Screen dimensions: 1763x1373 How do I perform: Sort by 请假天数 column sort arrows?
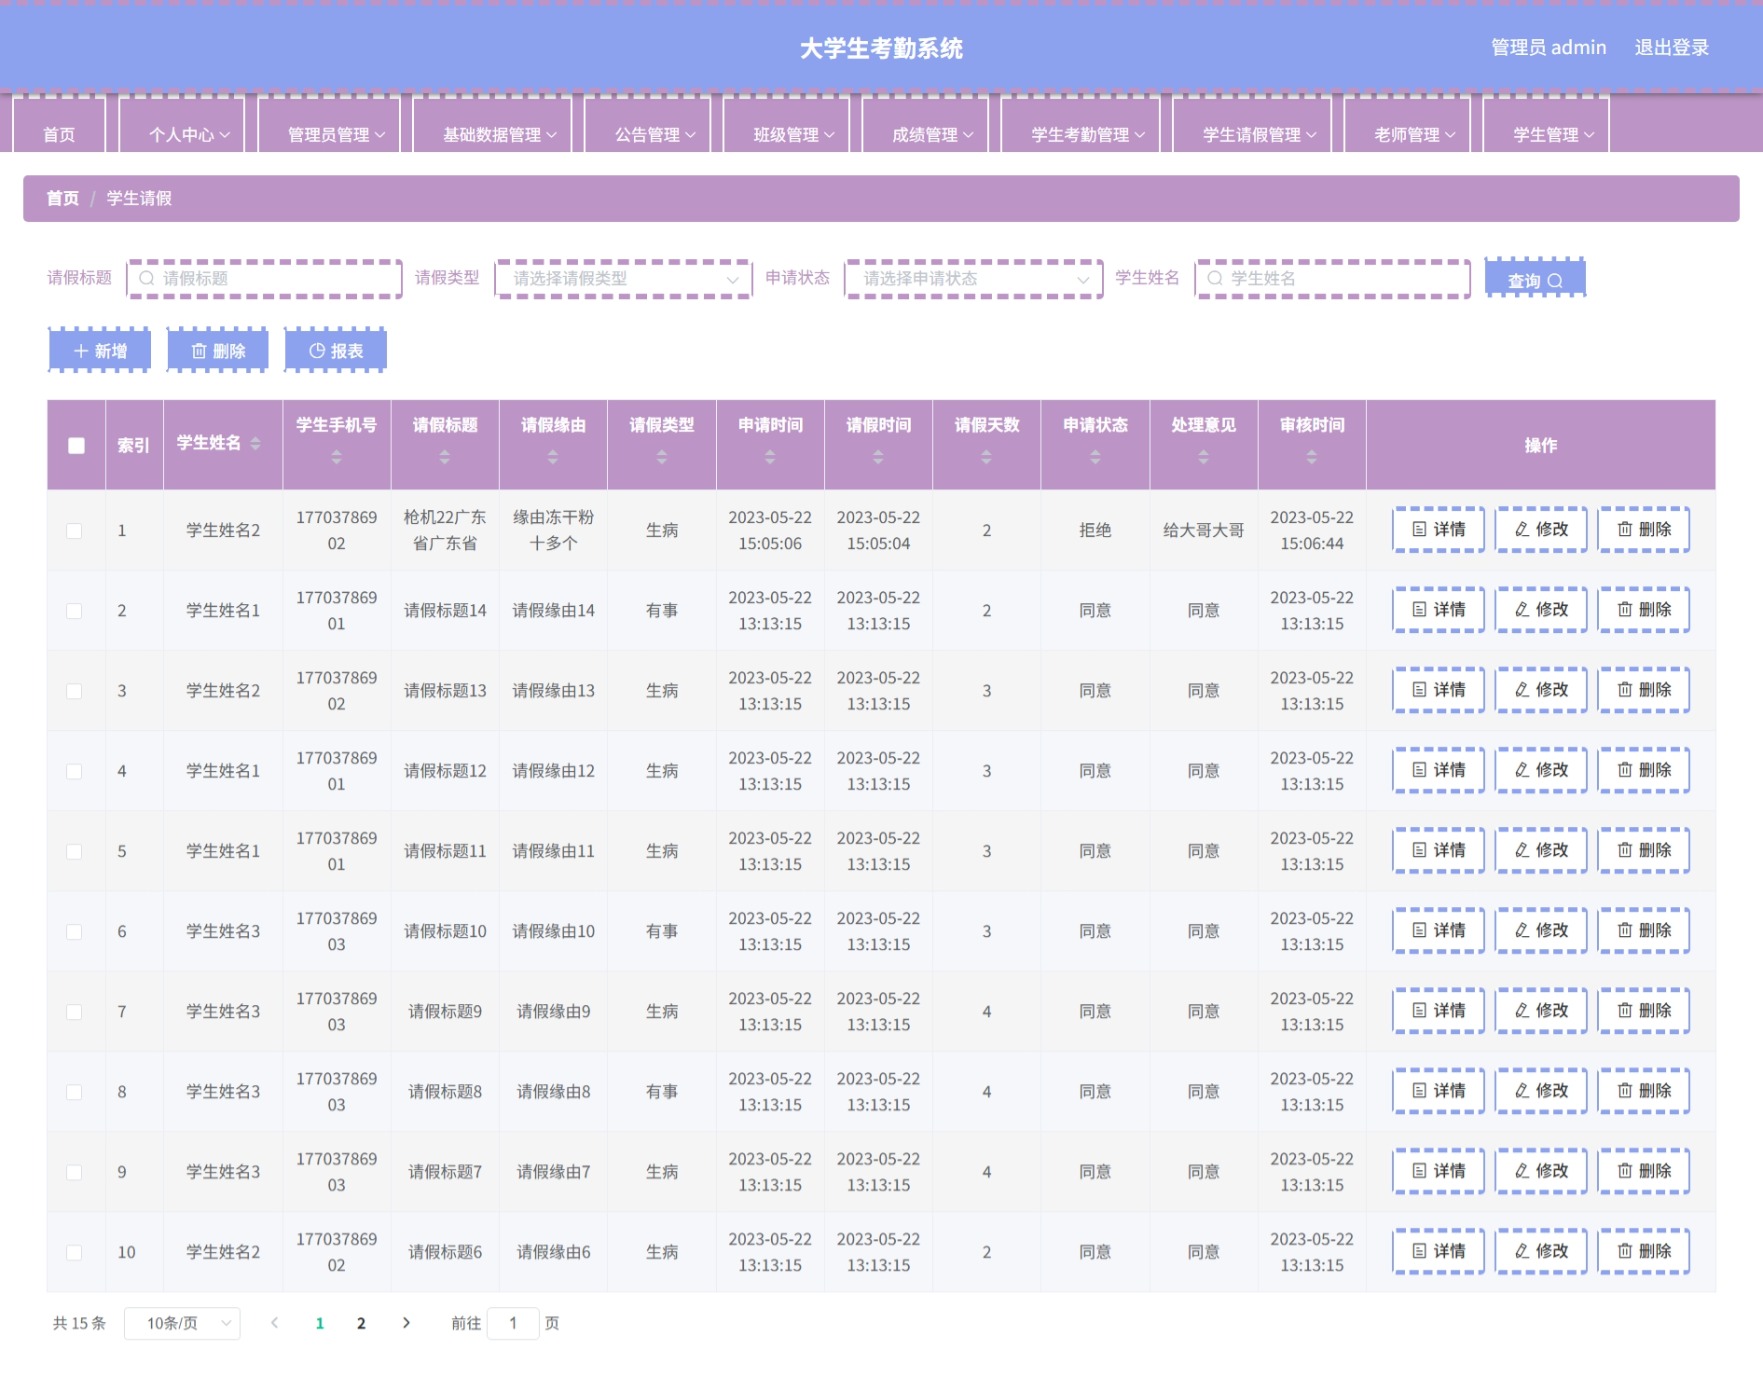(x=986, y=457)
